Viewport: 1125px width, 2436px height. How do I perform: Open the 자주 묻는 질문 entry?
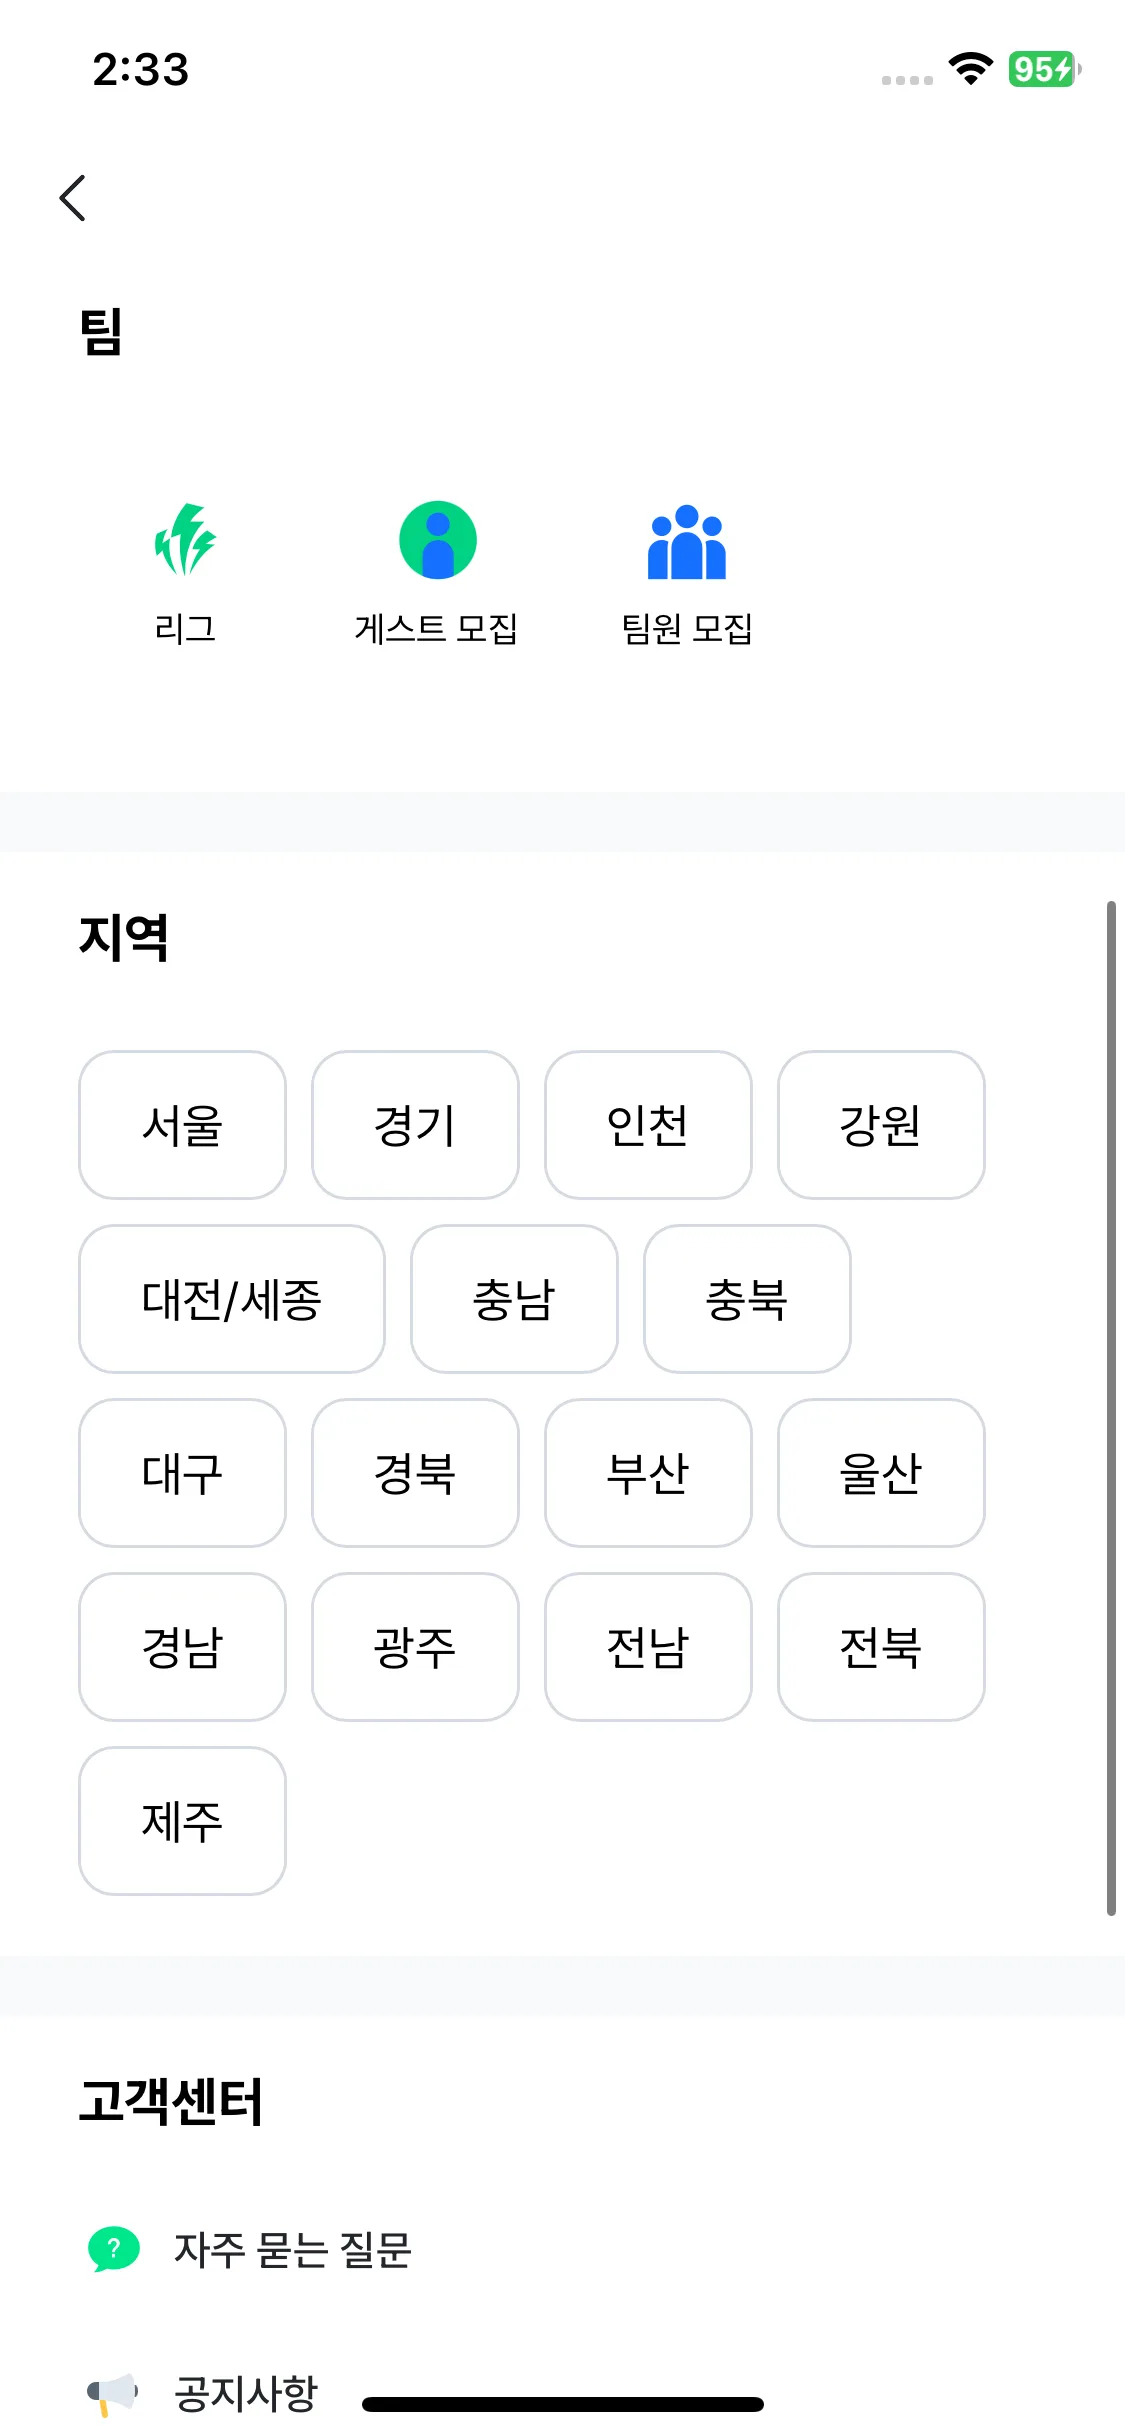[x=293, y=2250]
